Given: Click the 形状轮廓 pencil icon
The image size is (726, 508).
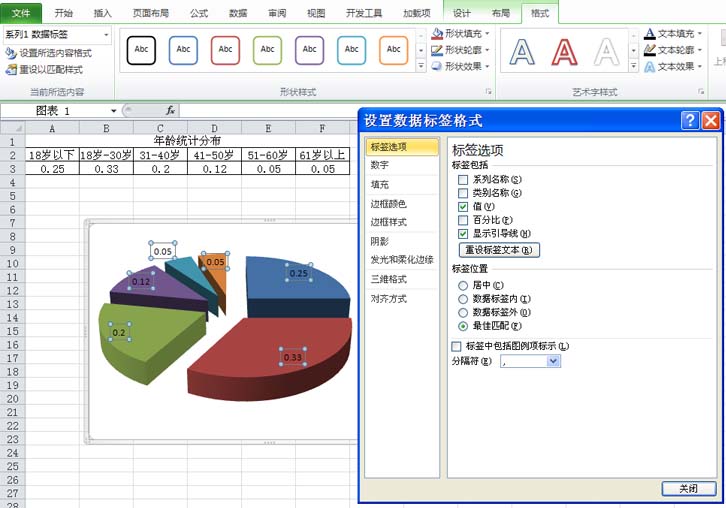Looking at the screenshot, I should (x=437, y=50).
